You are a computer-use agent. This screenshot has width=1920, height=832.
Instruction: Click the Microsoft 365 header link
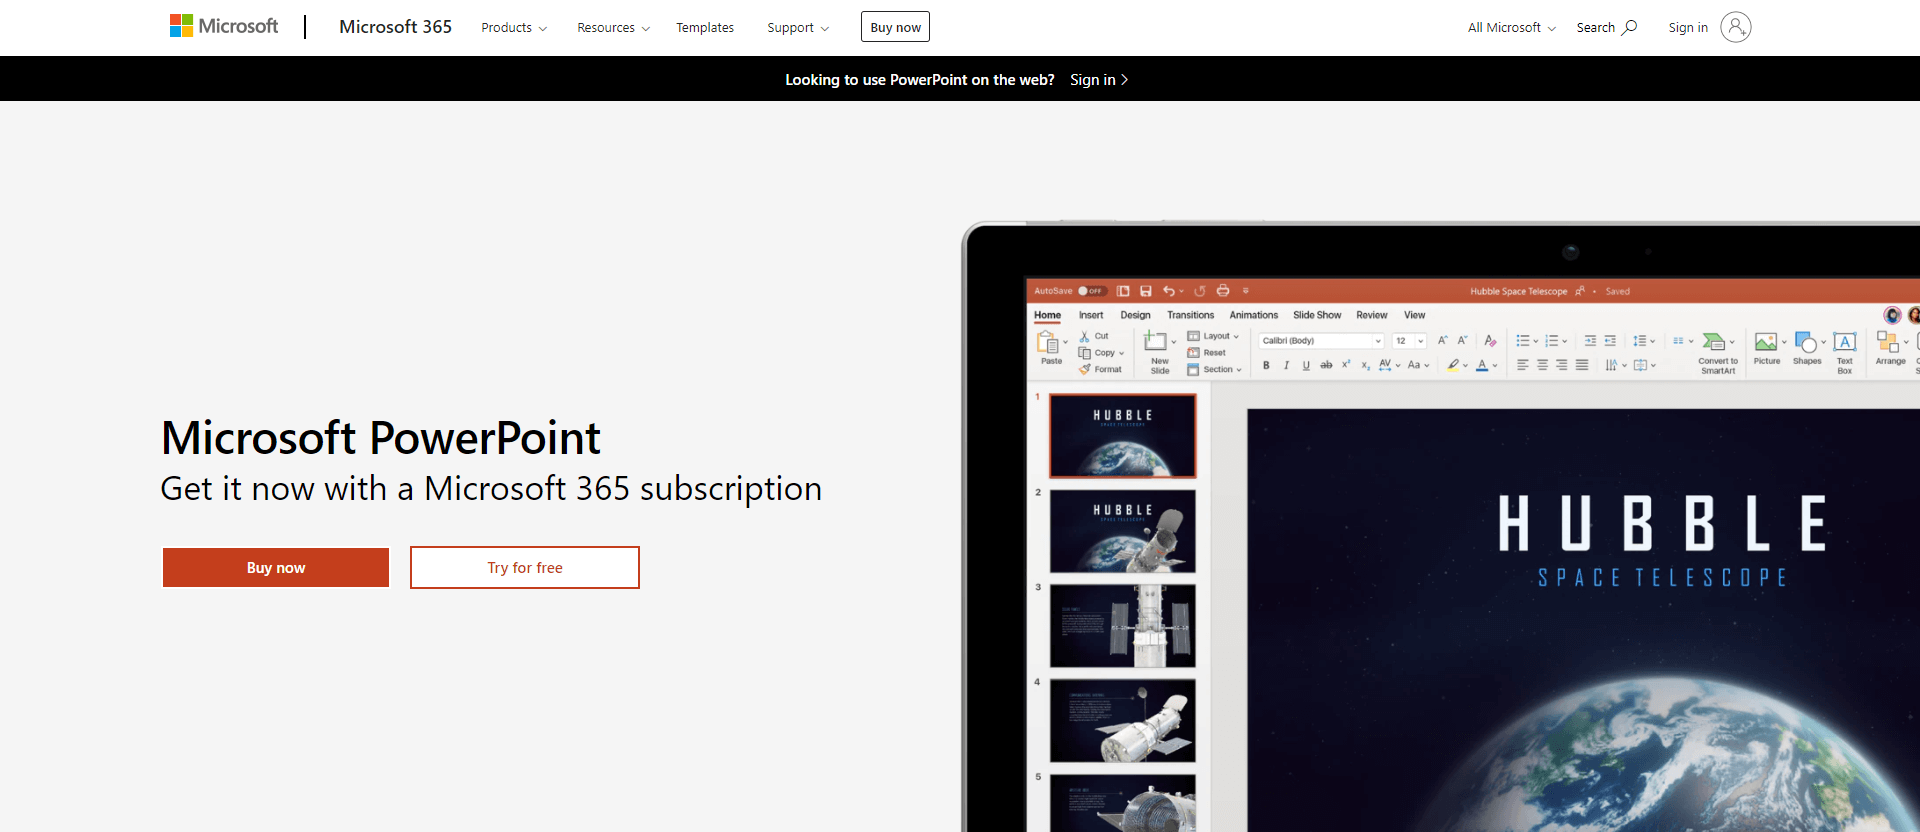[x=395, y=27]
